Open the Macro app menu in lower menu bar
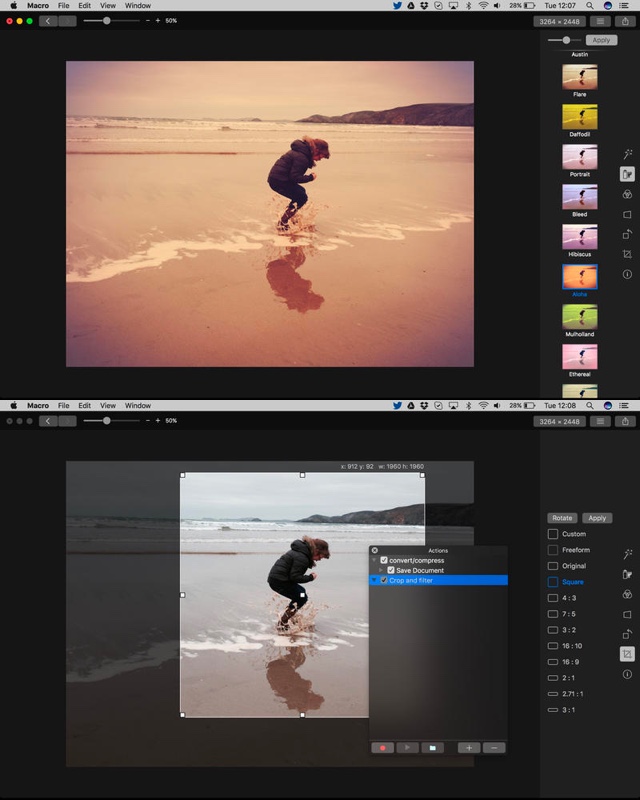The height and width of the screenshot is (800, 640). (x=38, y=406)
